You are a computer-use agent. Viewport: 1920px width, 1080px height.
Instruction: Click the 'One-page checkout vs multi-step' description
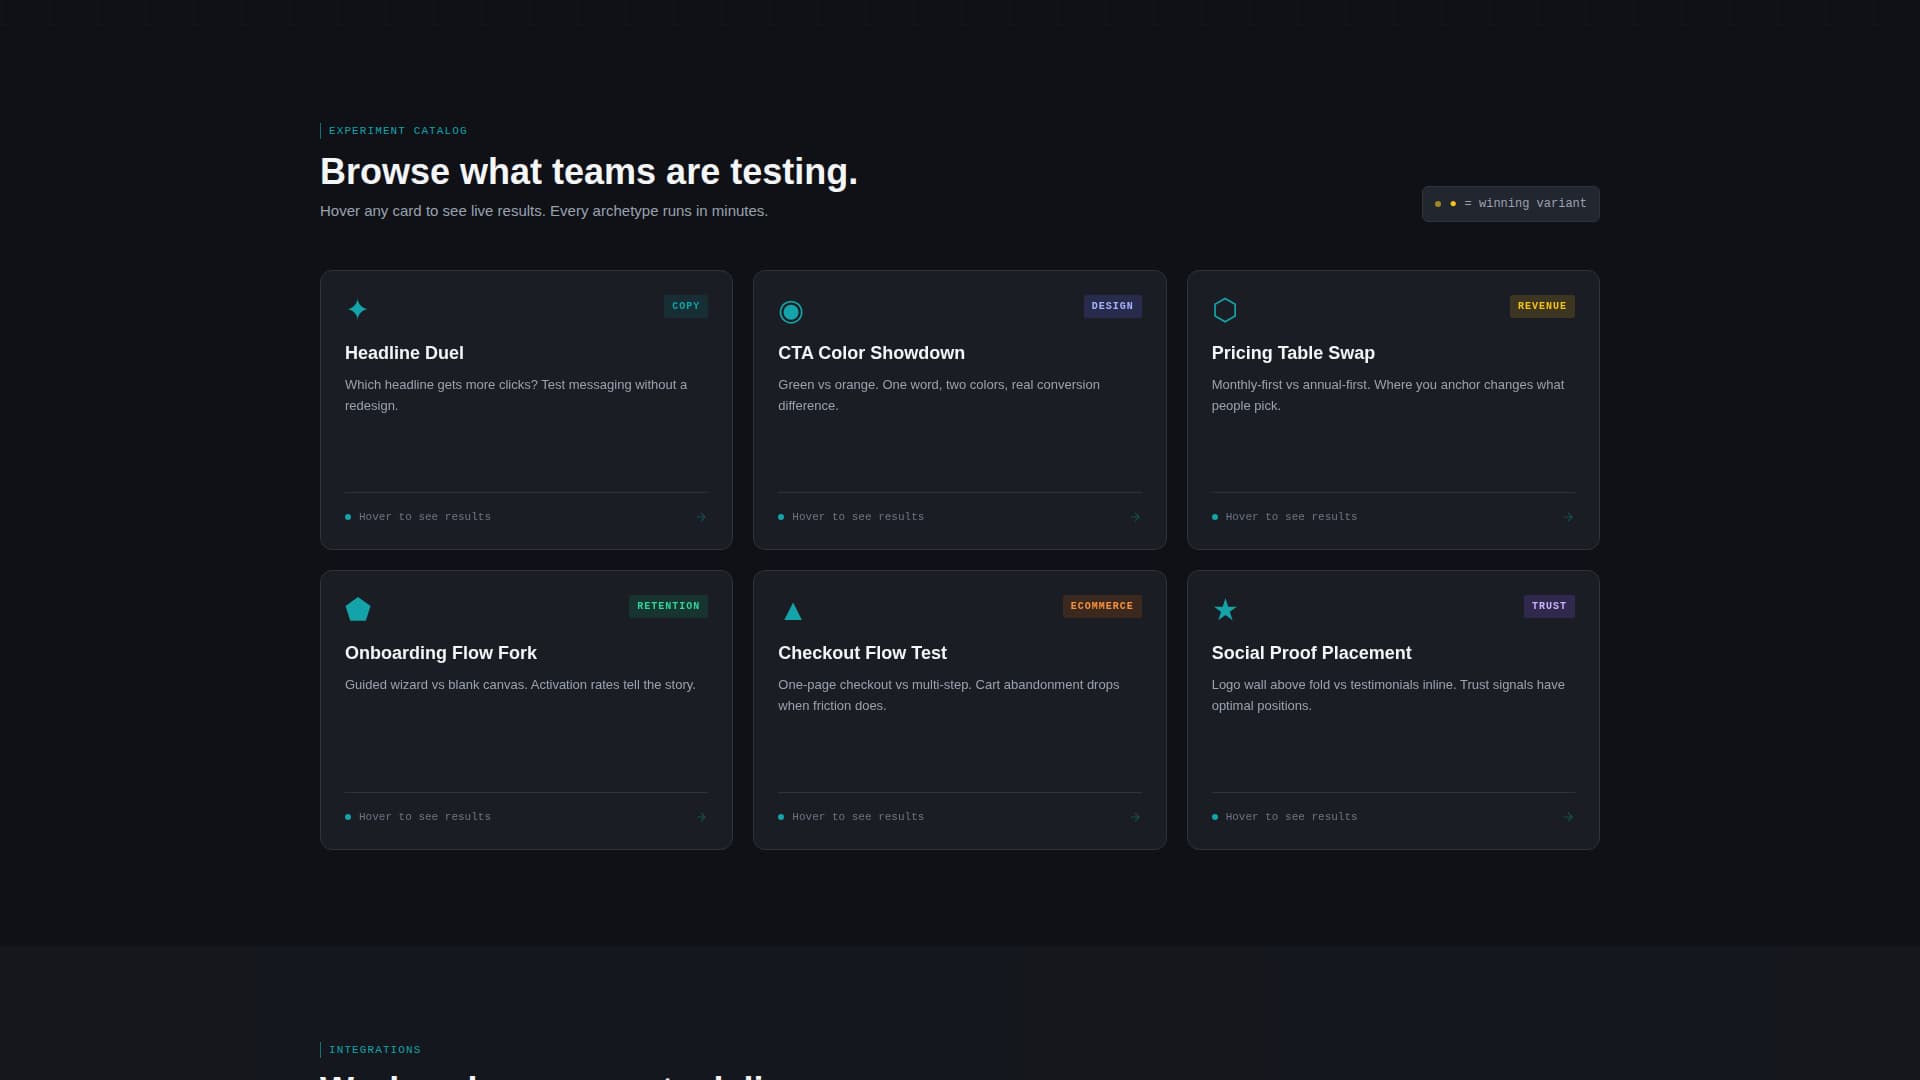(949, 695)
